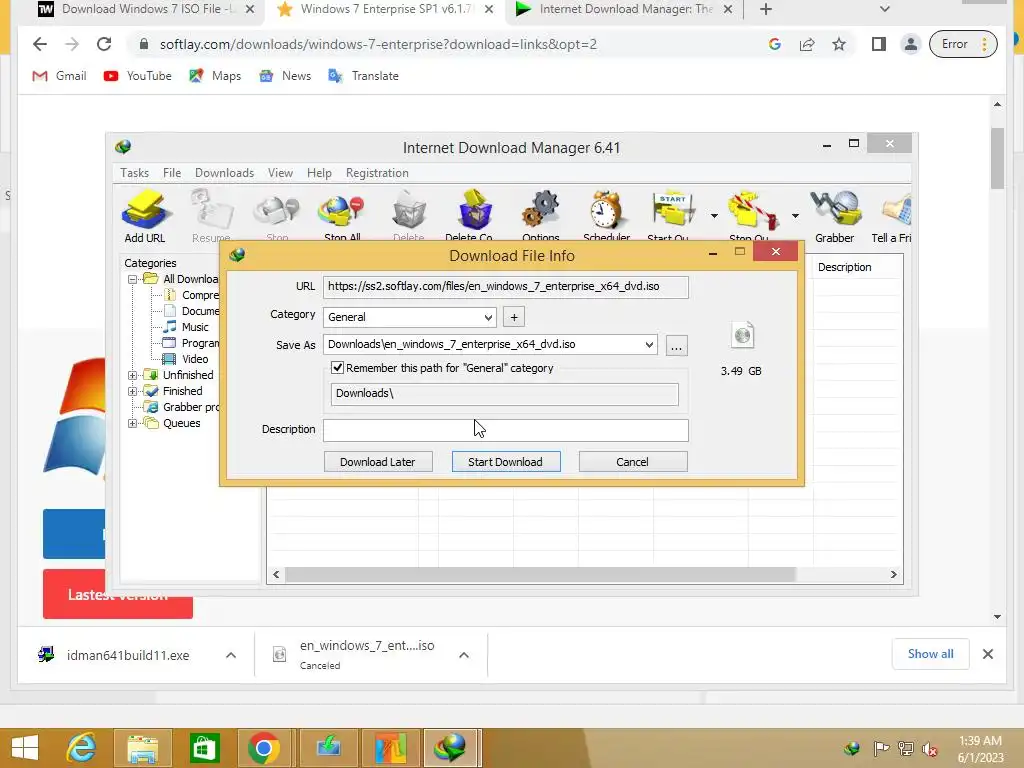Click Cancel in Download File Info
This screenshot has height=768, width=1024.
[x=632, y=462]
